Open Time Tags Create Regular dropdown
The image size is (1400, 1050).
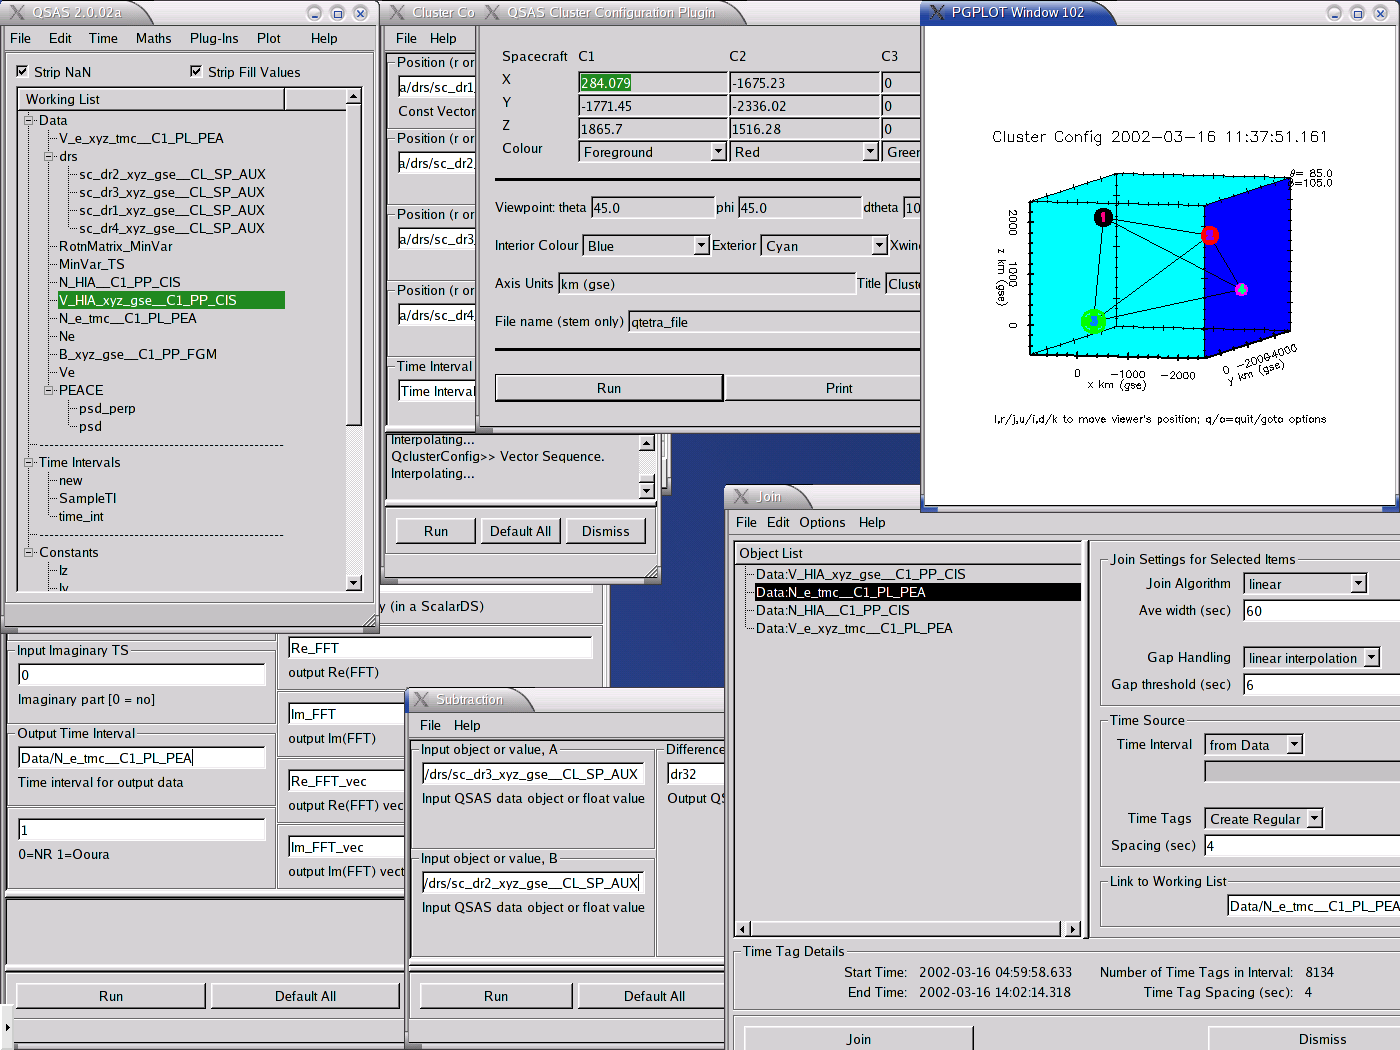pyautogui.click(x=1315, y=818)
